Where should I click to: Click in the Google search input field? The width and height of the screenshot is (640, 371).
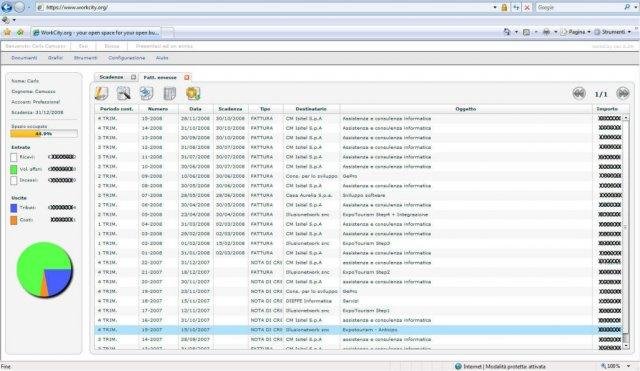(579, 7)
